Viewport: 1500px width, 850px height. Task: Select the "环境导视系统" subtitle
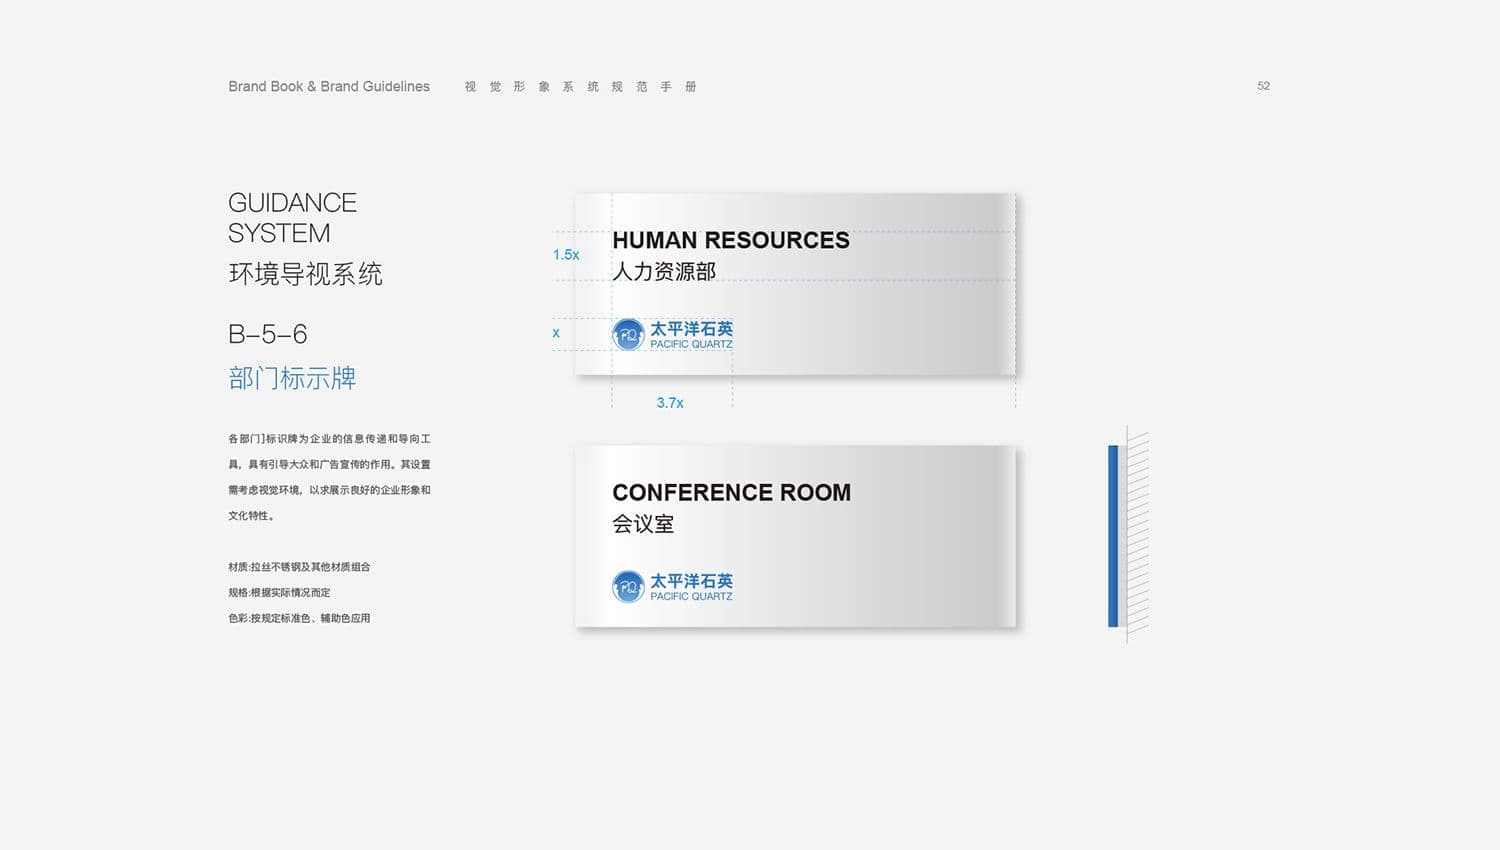click(x=305, y=274)
